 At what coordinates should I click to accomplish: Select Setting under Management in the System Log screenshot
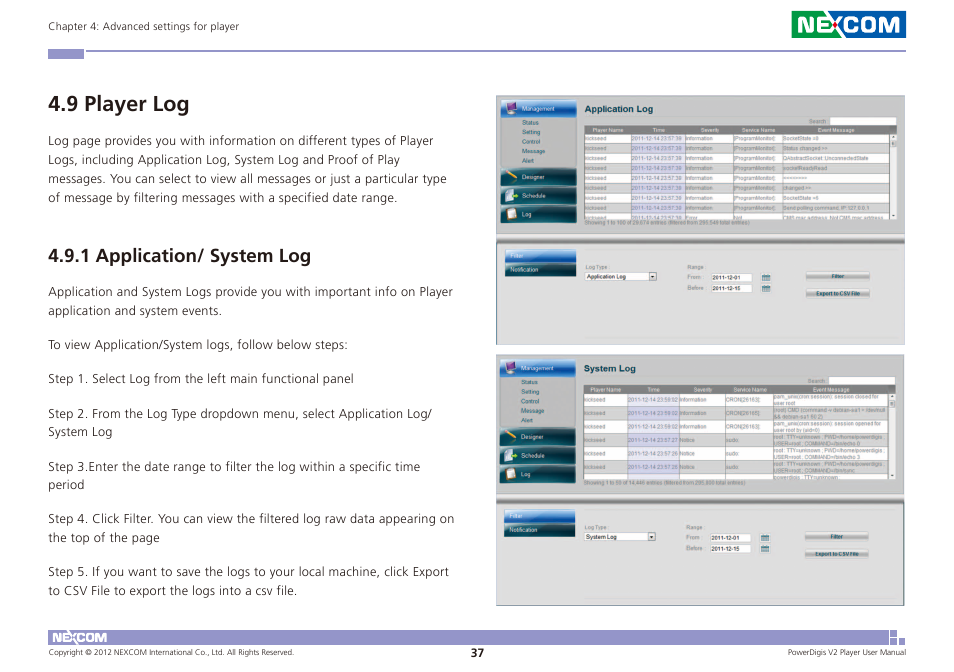click(x=530, y=392)
